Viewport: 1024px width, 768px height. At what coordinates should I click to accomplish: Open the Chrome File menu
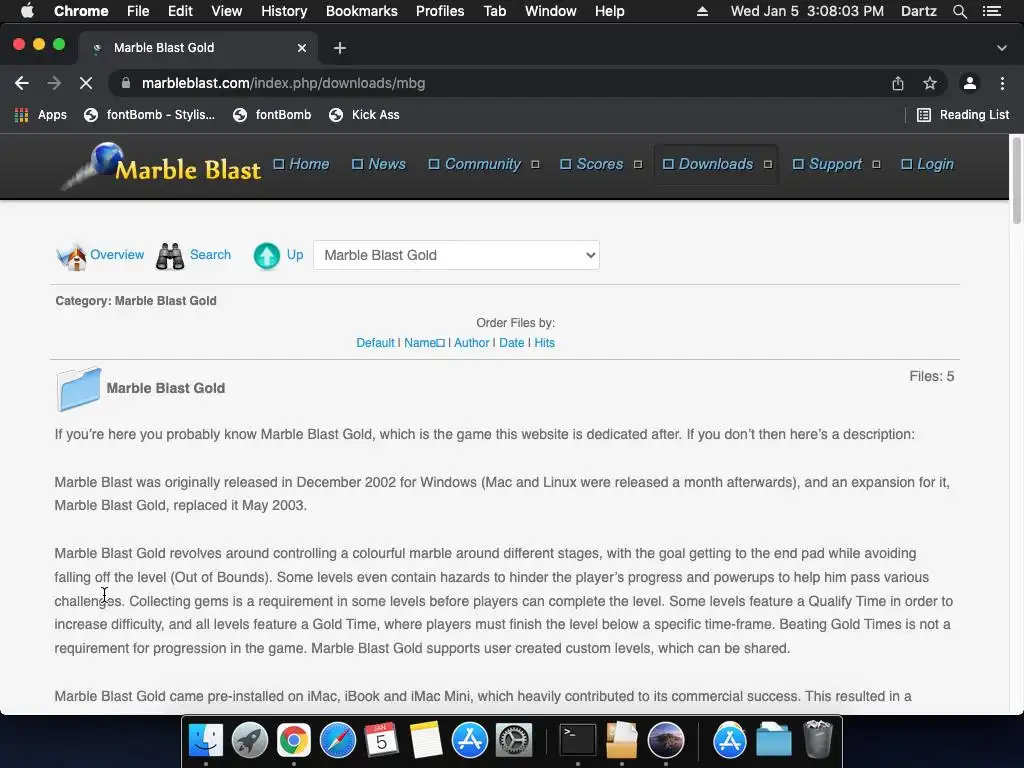click(x=138, y=11)
